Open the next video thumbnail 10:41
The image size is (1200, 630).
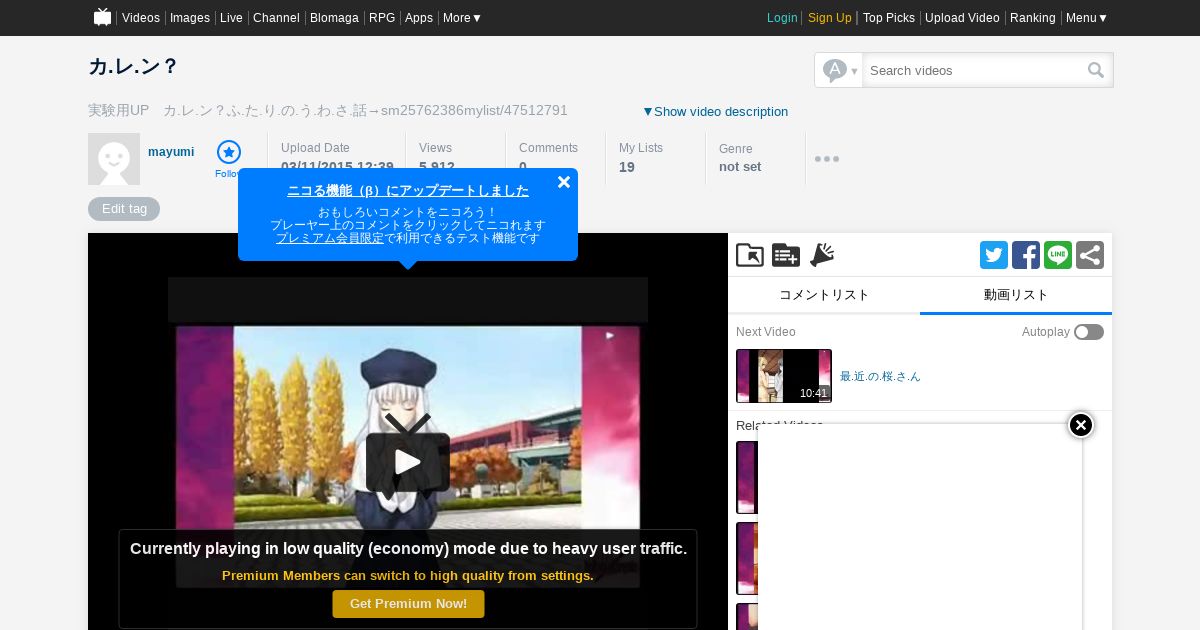[x=784, y=376]
